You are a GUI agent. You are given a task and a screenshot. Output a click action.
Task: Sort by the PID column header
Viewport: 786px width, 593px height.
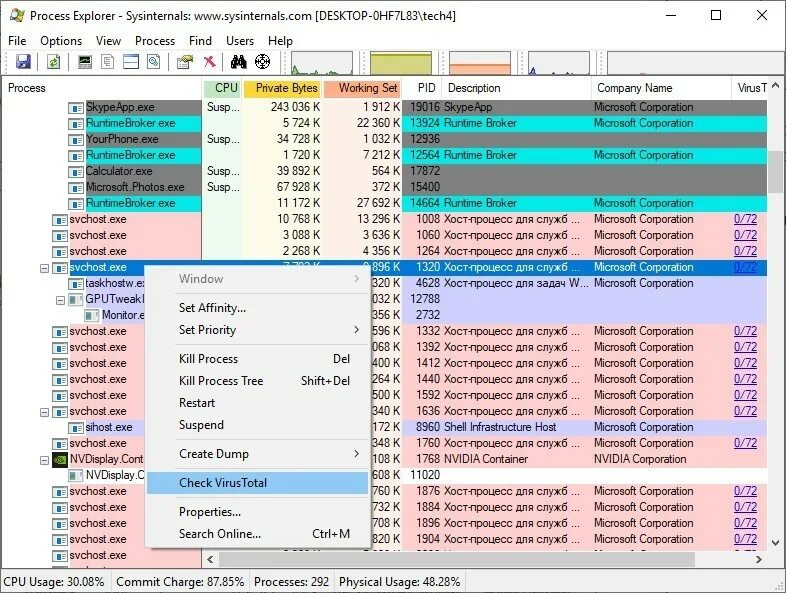pos(422,88)
